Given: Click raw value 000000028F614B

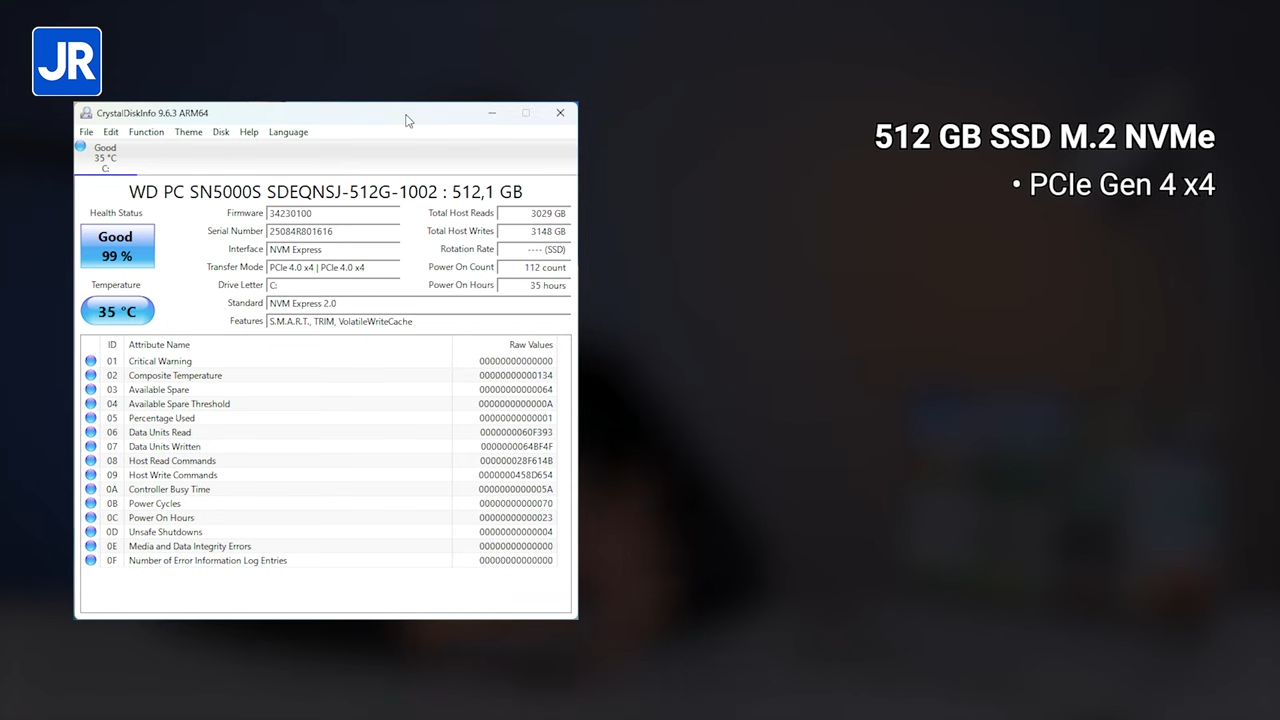Looking at the screenshot, I should (x=516, y=461).
